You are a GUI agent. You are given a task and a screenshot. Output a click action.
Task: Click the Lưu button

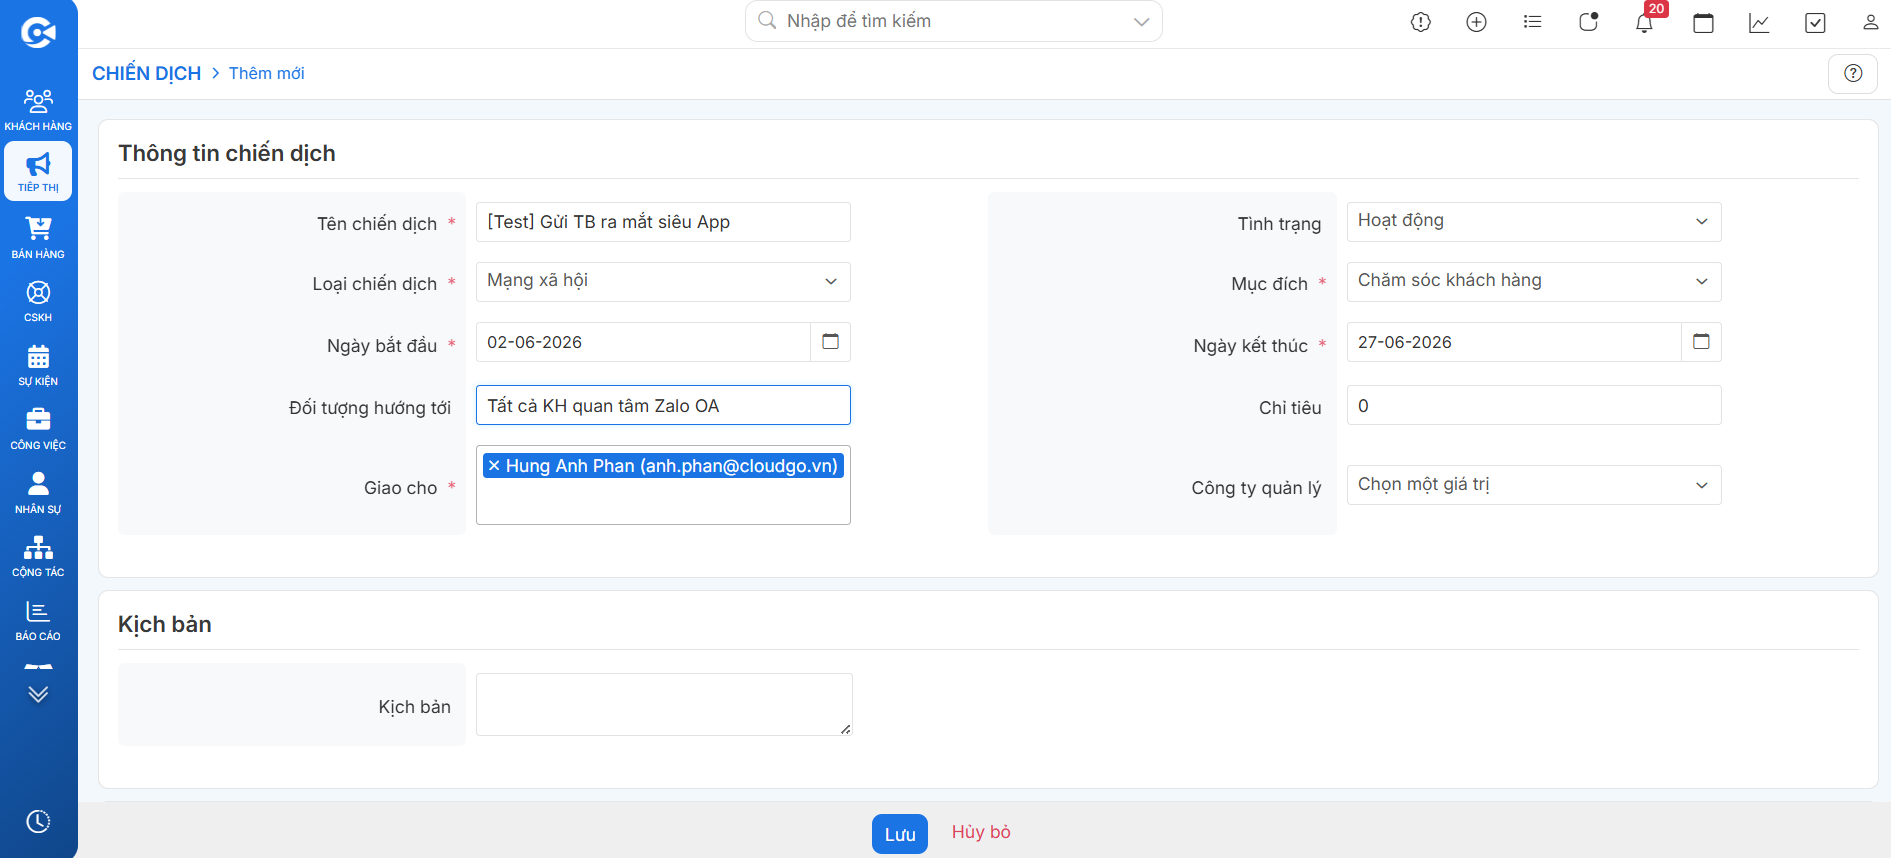click(x=900, y=834)
